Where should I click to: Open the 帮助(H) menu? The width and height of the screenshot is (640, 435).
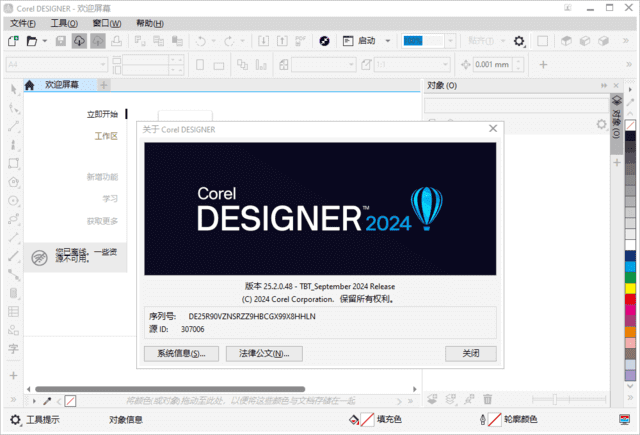click(x=150, y=23)
